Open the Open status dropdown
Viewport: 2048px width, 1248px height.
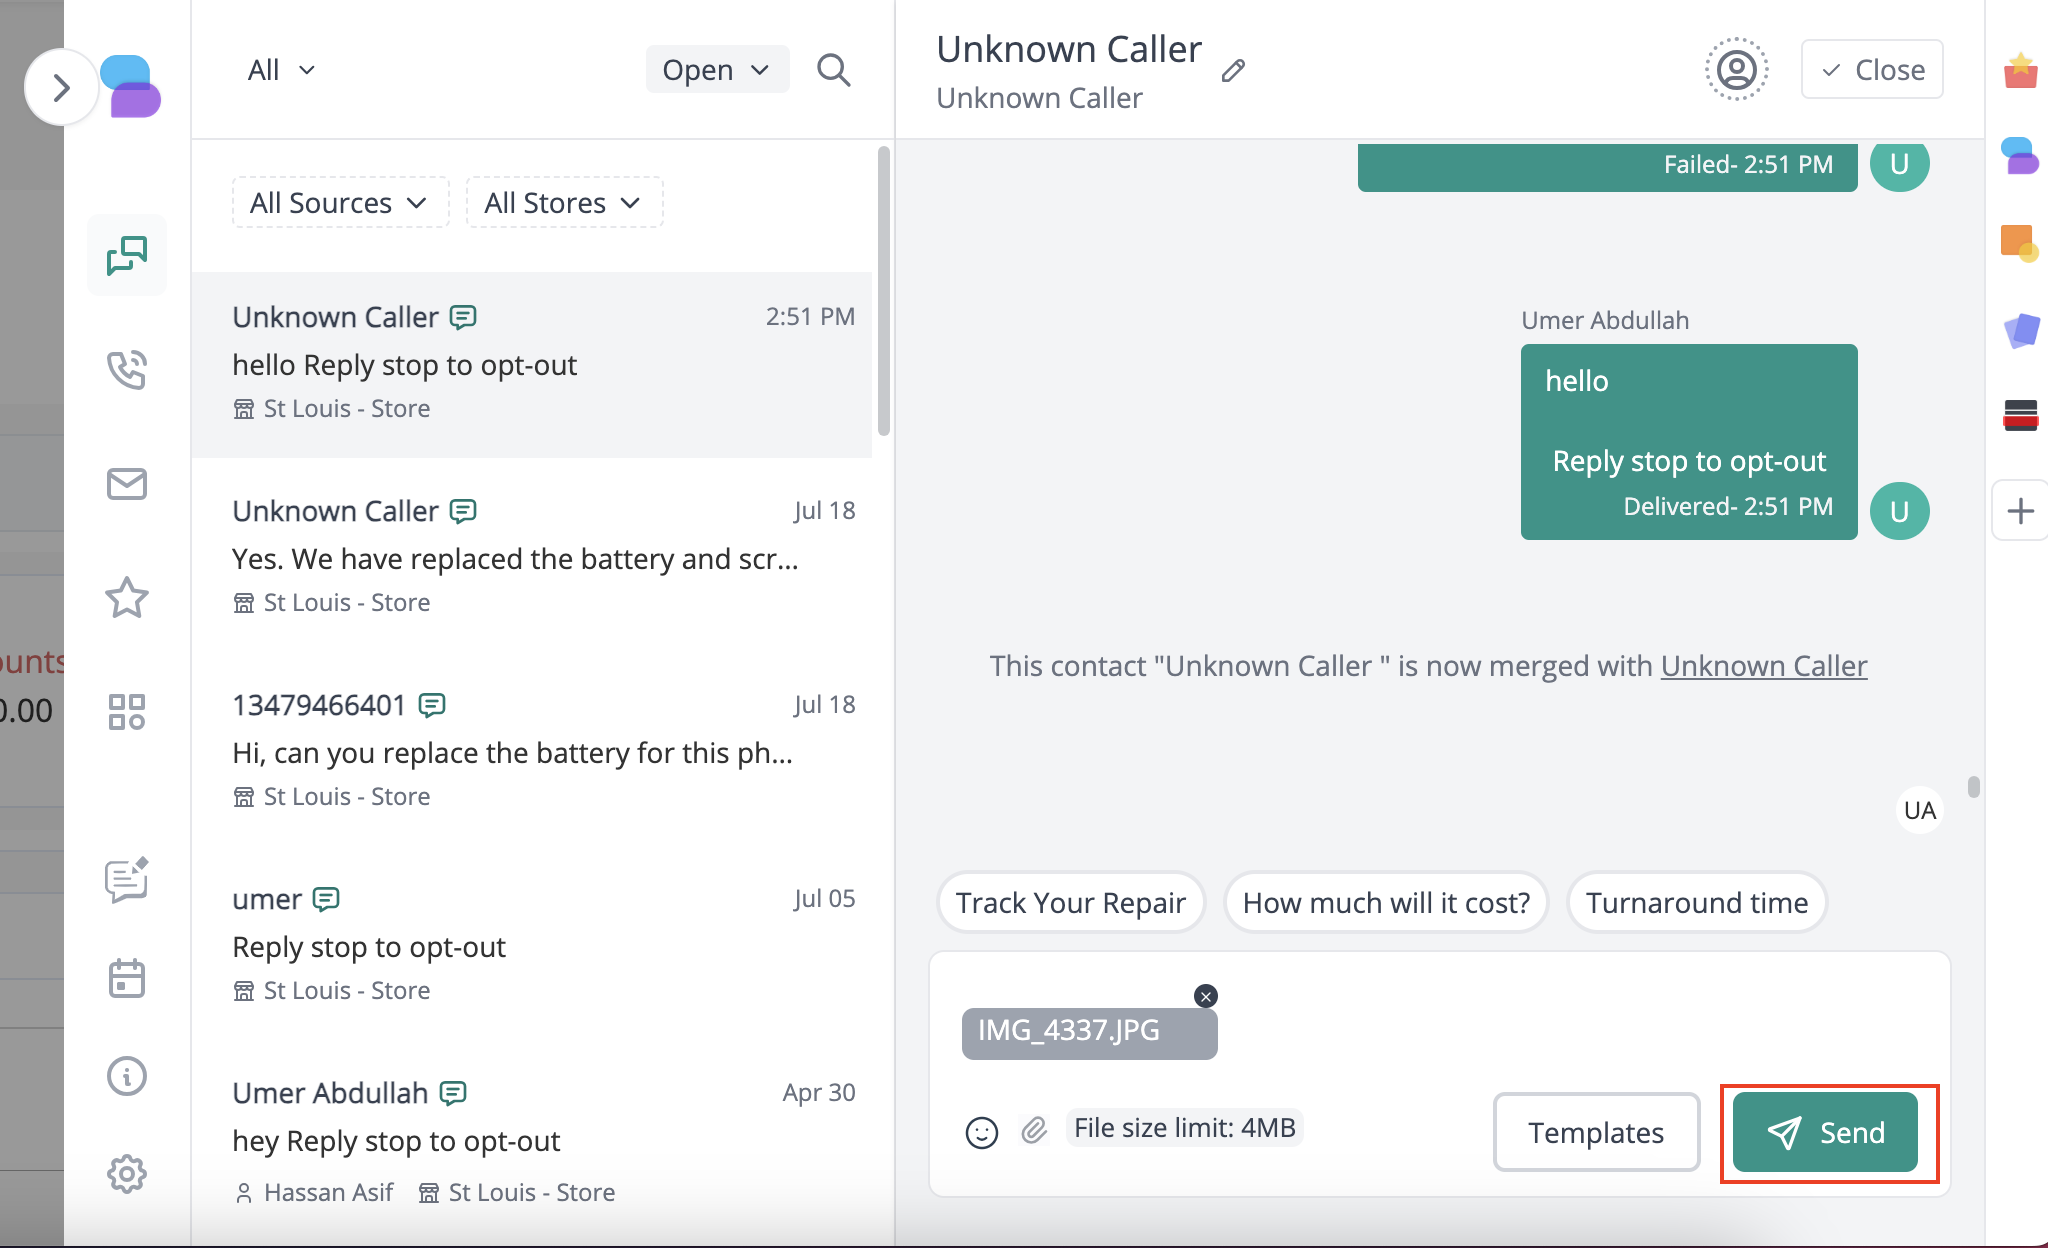[717, 70]
